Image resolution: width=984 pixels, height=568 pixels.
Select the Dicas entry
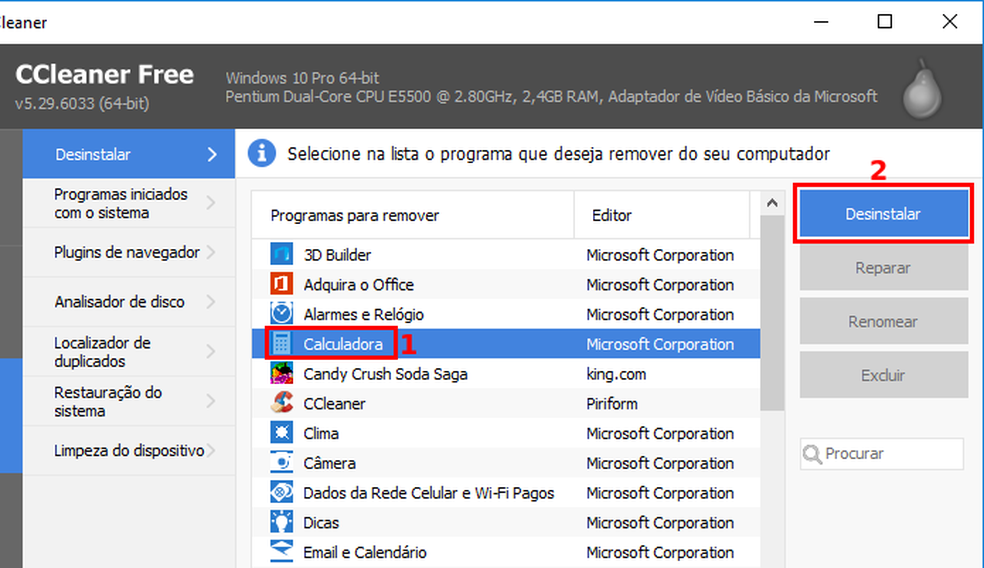pyautogui.click(x=506, y=522)
